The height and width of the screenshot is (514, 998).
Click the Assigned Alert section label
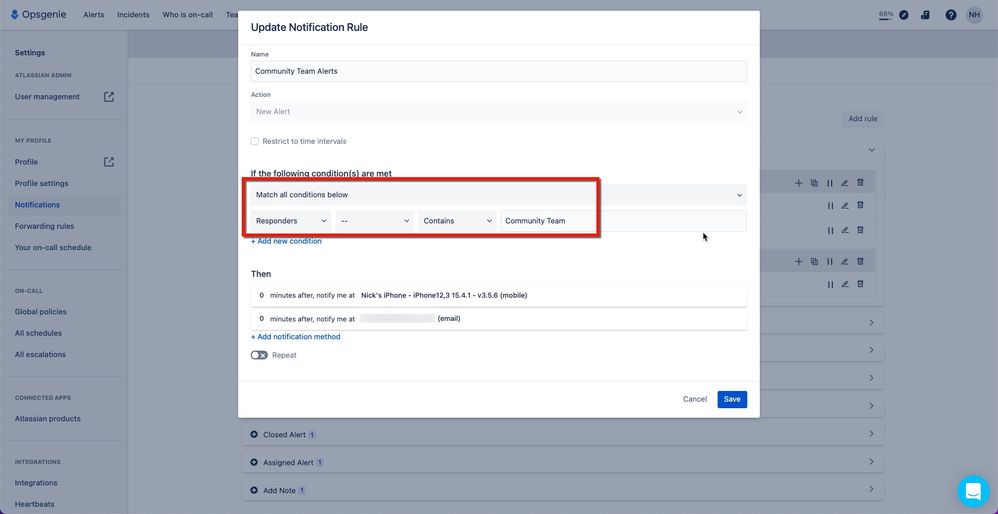288,463
